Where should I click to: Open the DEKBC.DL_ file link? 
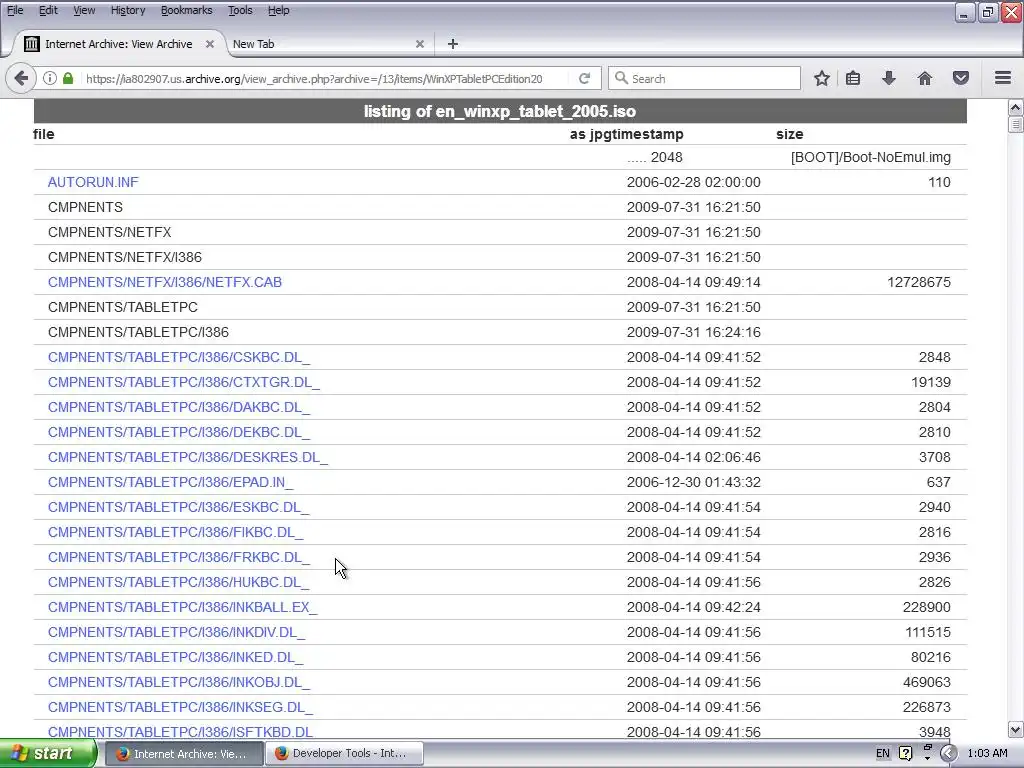179,432
